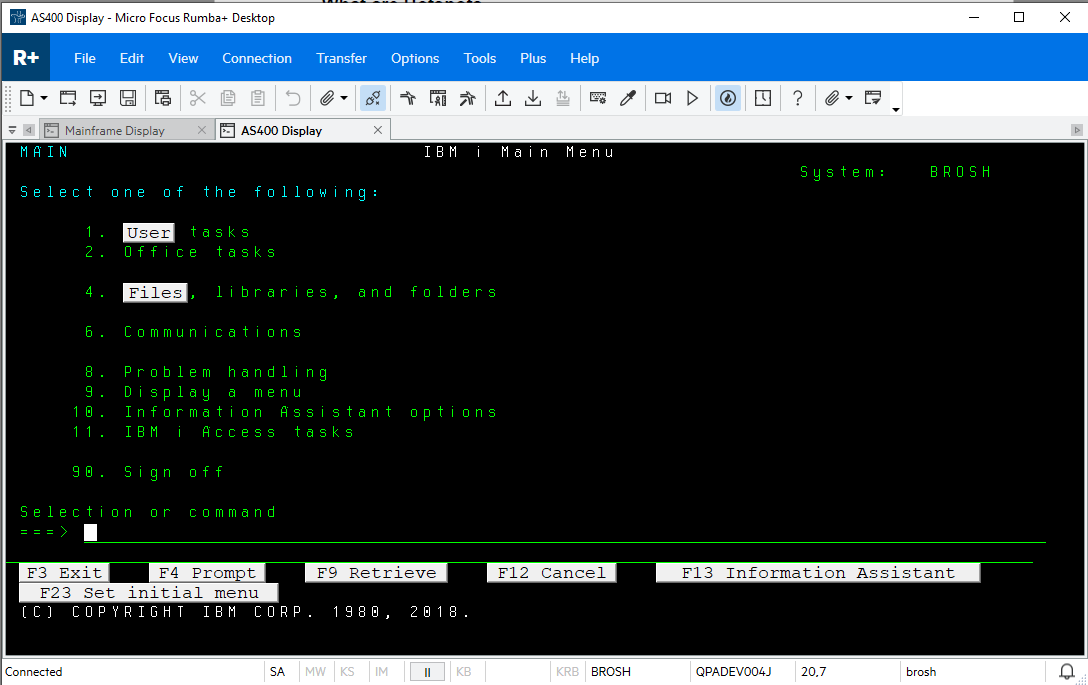Click the New document toolbar icon
The width and height of the screenshot is (1088, 685).
[26, 98]
